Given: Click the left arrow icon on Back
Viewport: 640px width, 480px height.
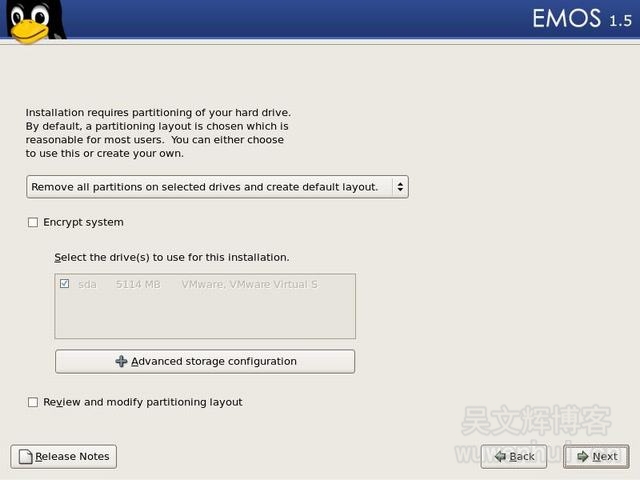Looking at the screenshot, I should coord(499,457).
